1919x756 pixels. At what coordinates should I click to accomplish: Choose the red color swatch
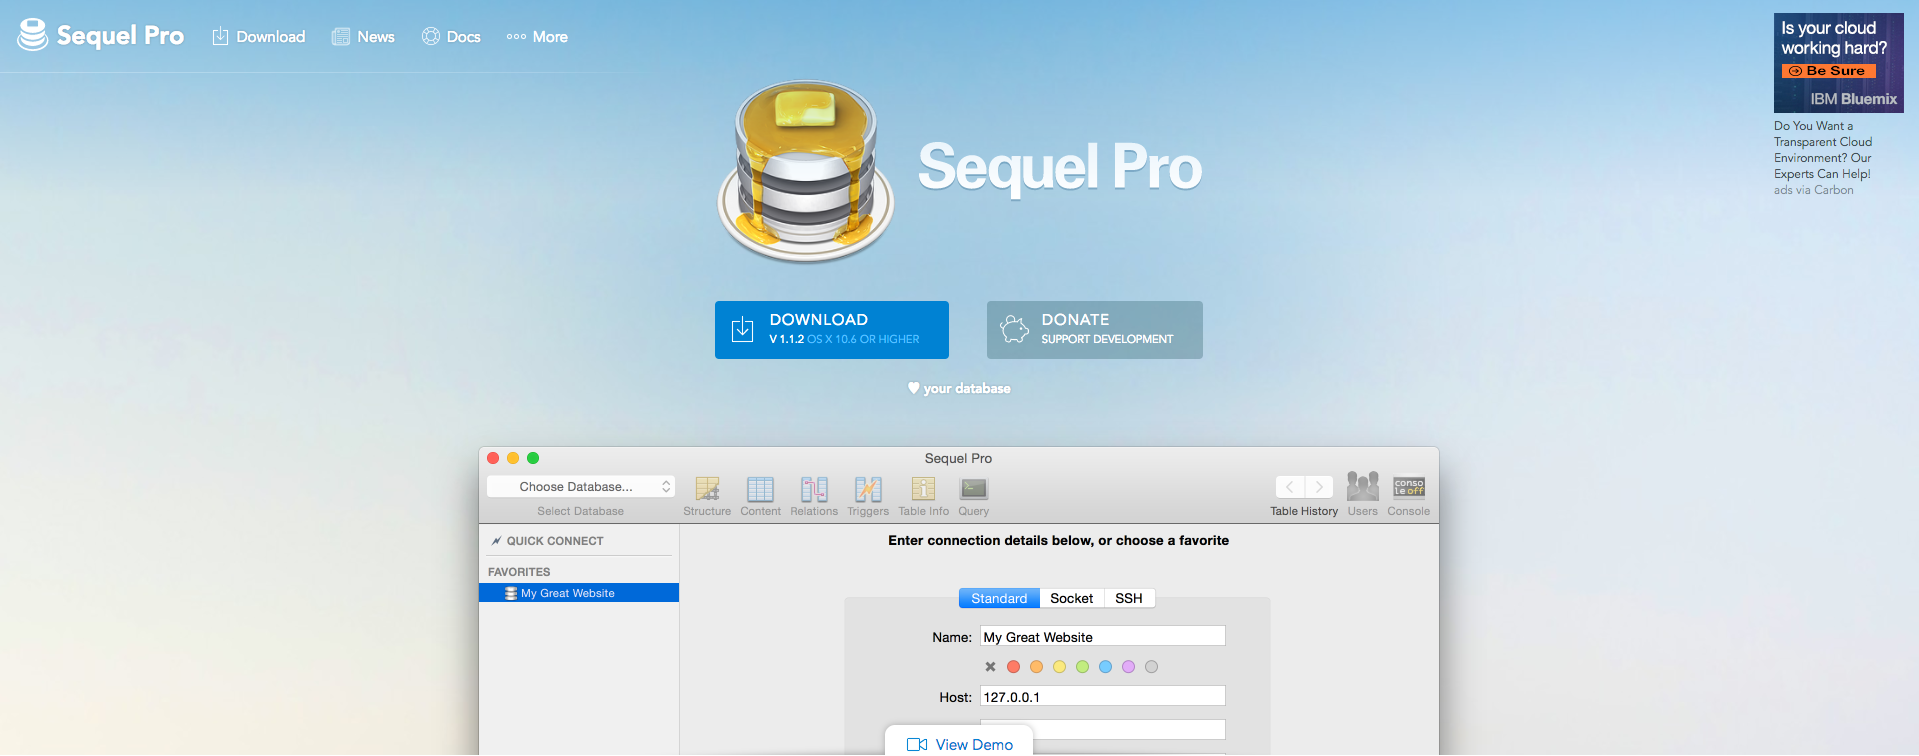click(1013, 667)
